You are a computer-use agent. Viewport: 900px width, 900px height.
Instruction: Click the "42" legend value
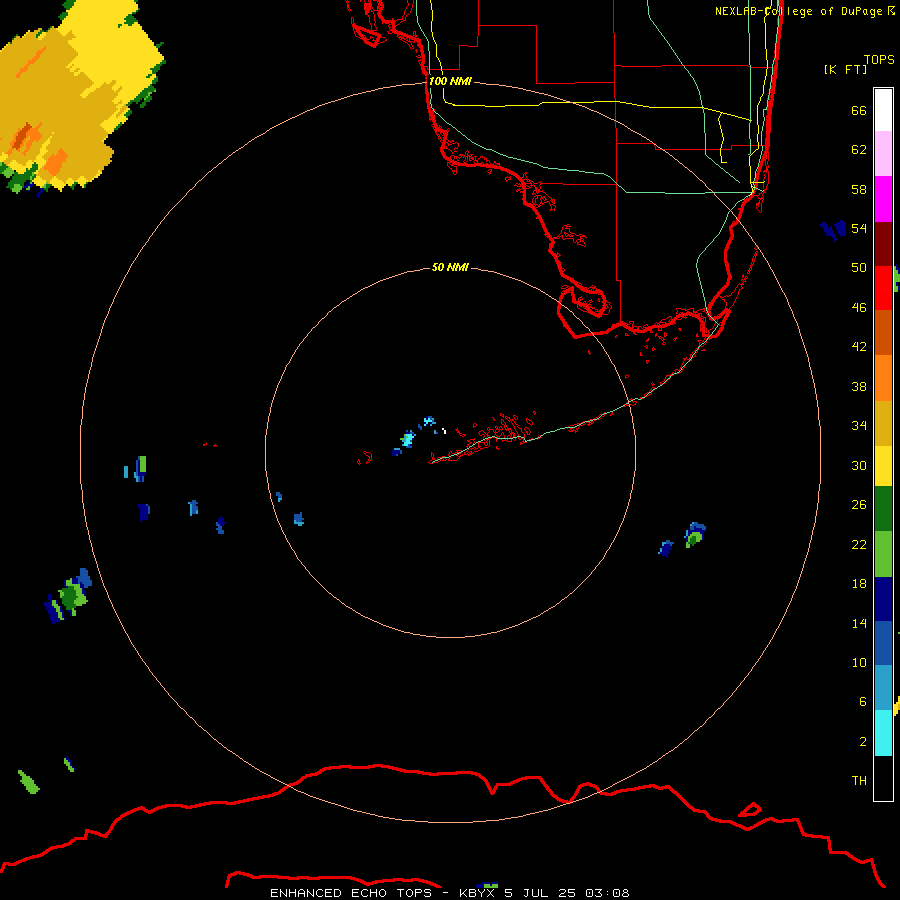(x=859, y=347)
